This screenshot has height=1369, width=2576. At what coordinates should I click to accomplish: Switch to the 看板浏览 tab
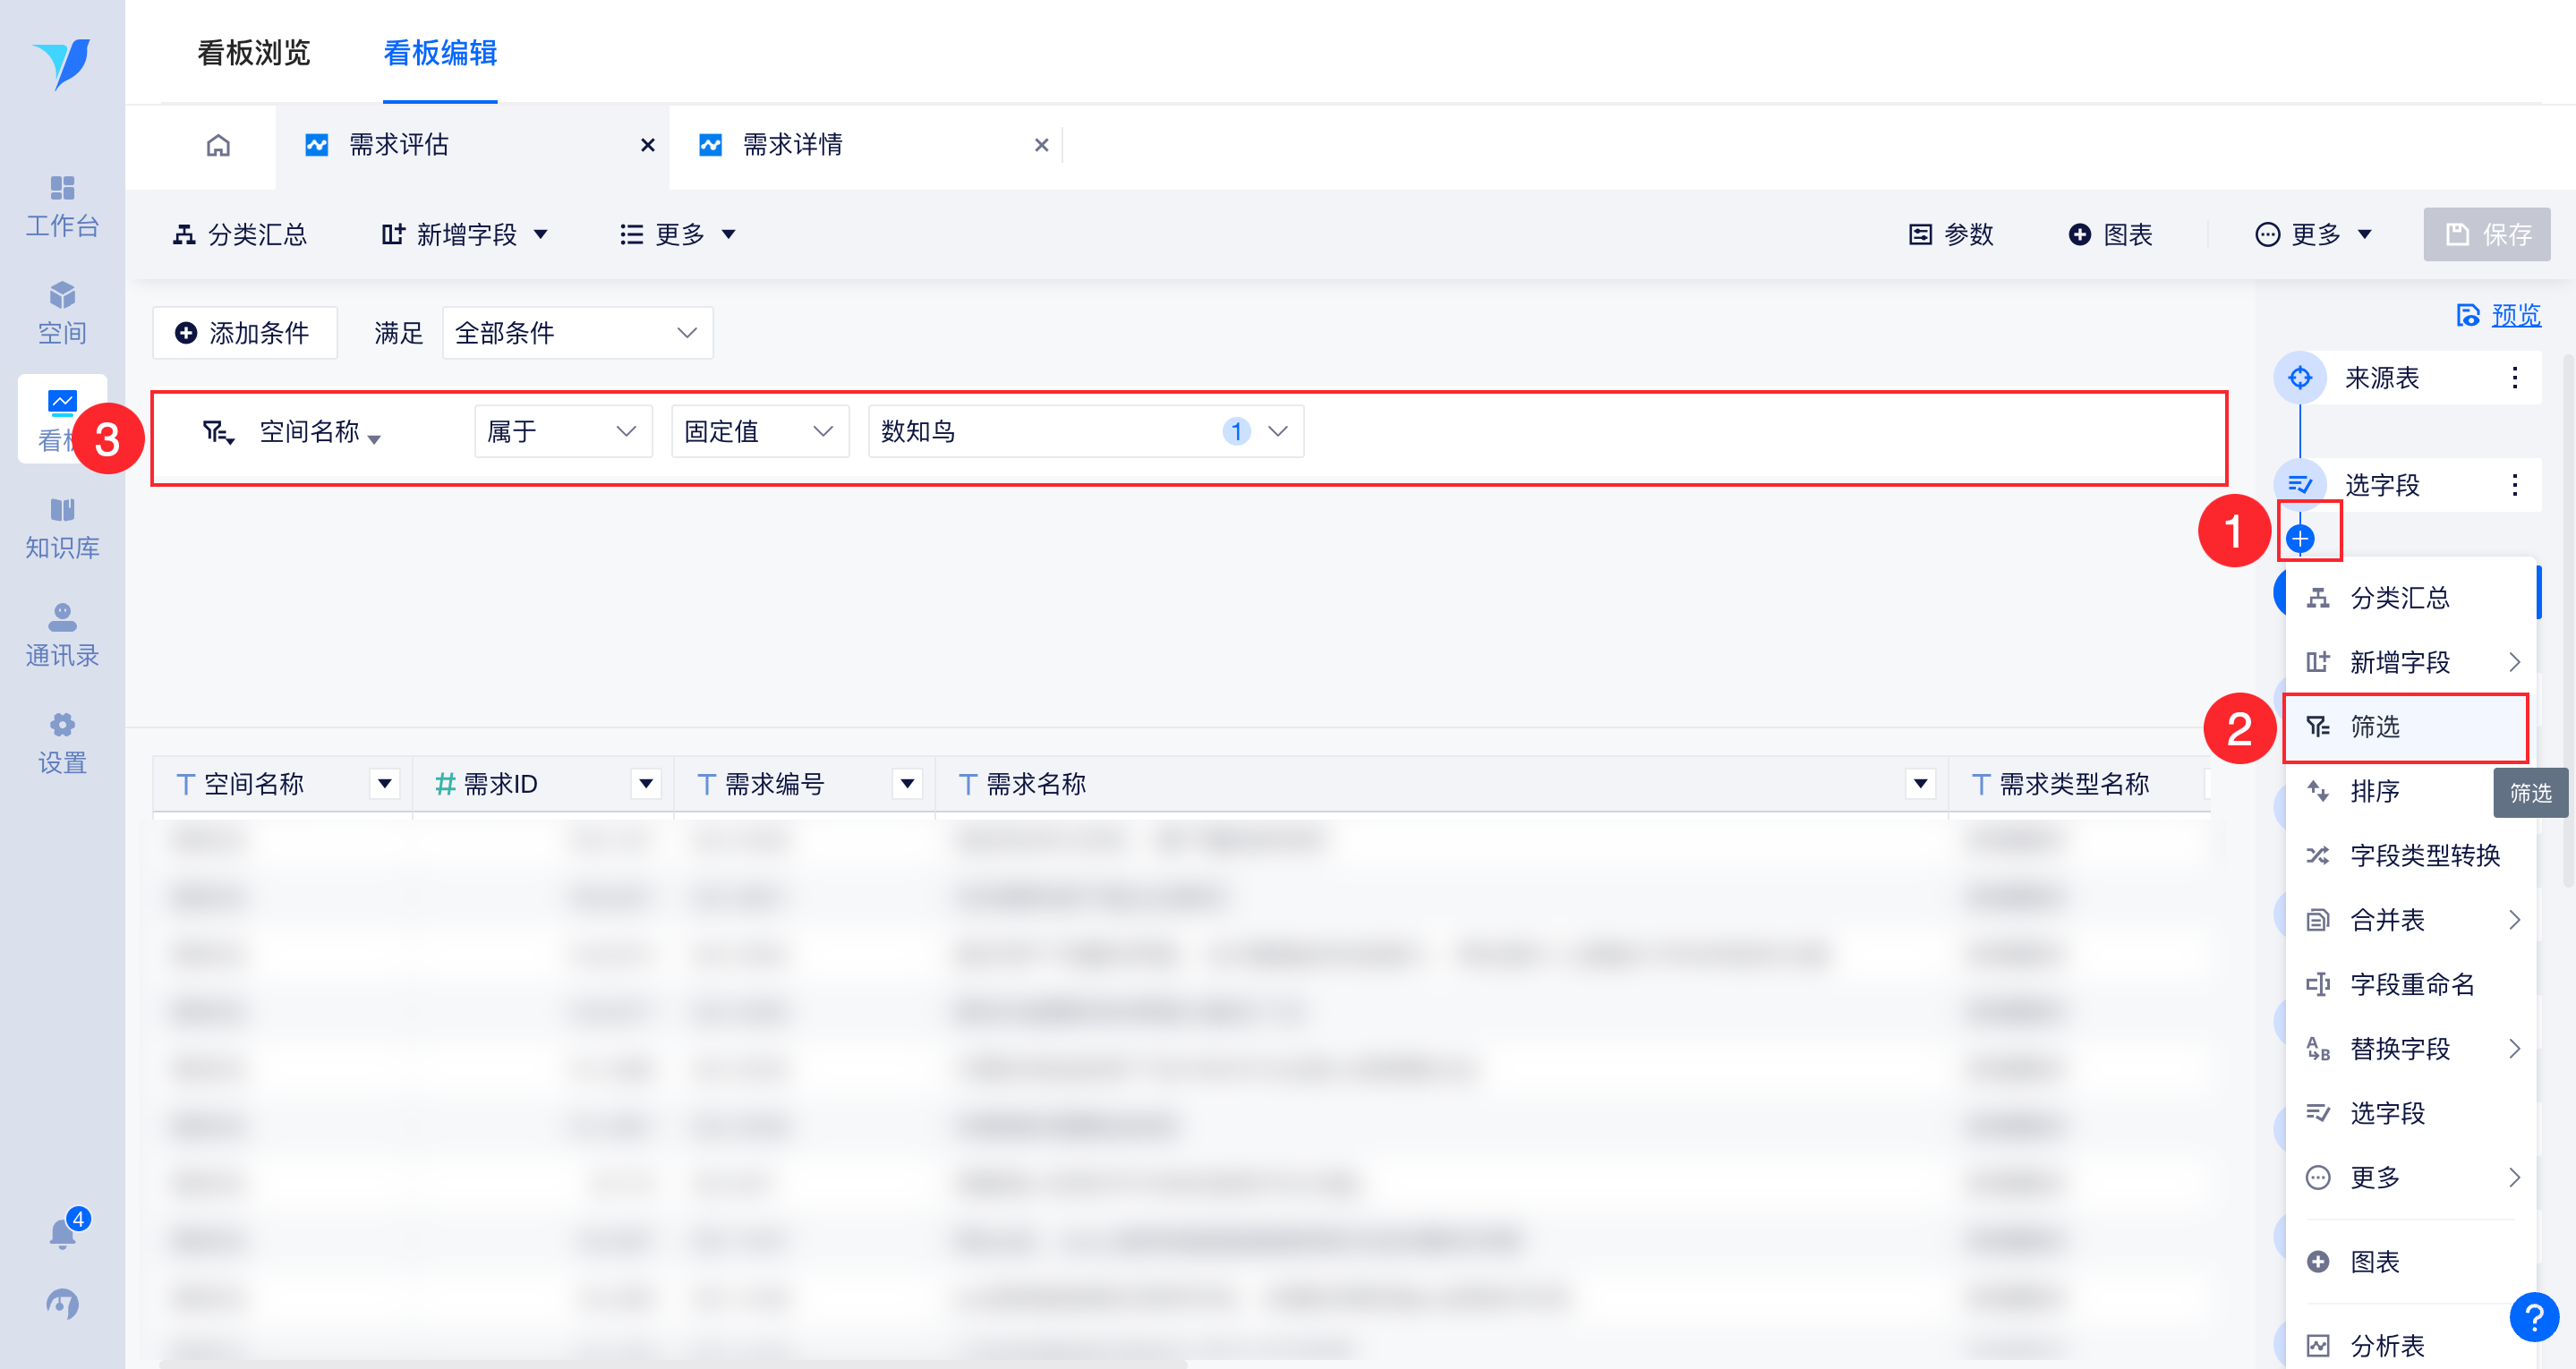pyautogui.click(x=254, y=53)
